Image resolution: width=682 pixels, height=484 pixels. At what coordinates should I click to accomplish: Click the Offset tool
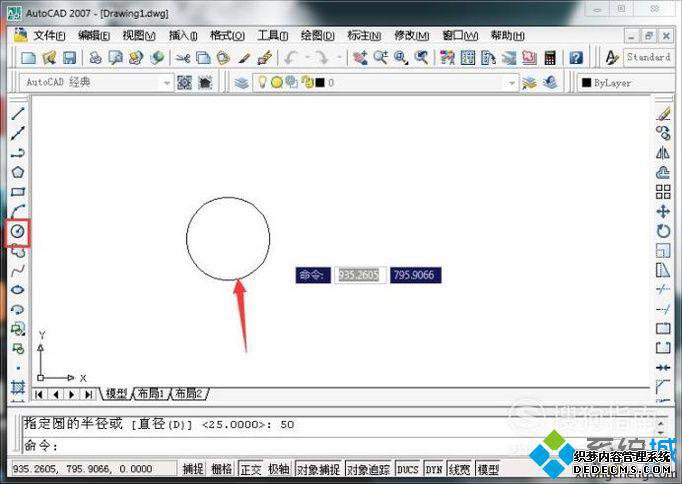(663, 172)
